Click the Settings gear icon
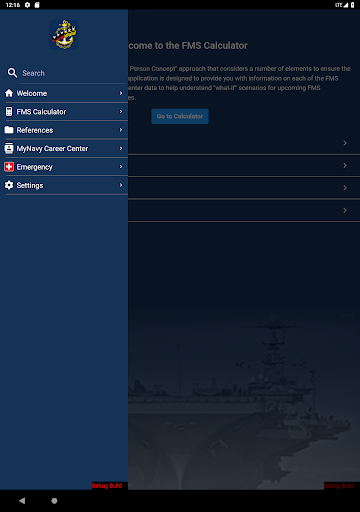This screenshot has height=512, width=360. (9, 185)
